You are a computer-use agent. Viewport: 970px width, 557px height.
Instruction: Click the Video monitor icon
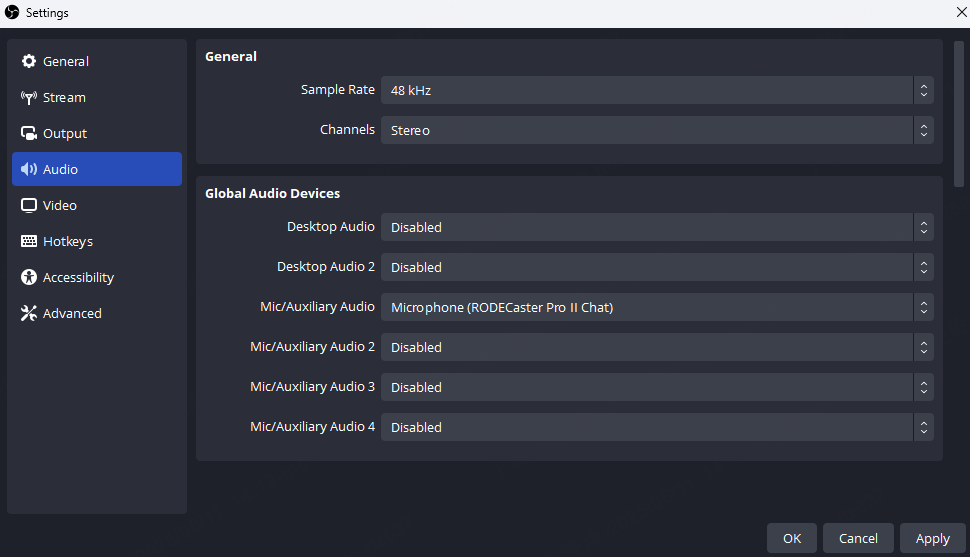pos(28,206)
